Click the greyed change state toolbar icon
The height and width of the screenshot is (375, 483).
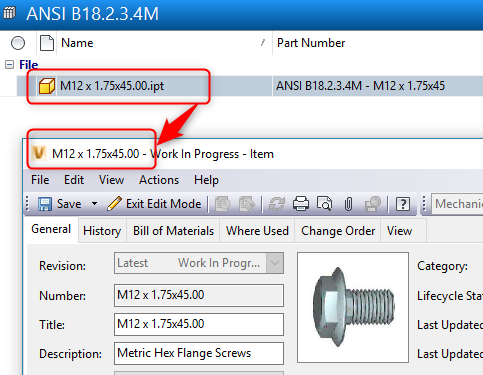[x=223, y=204]
